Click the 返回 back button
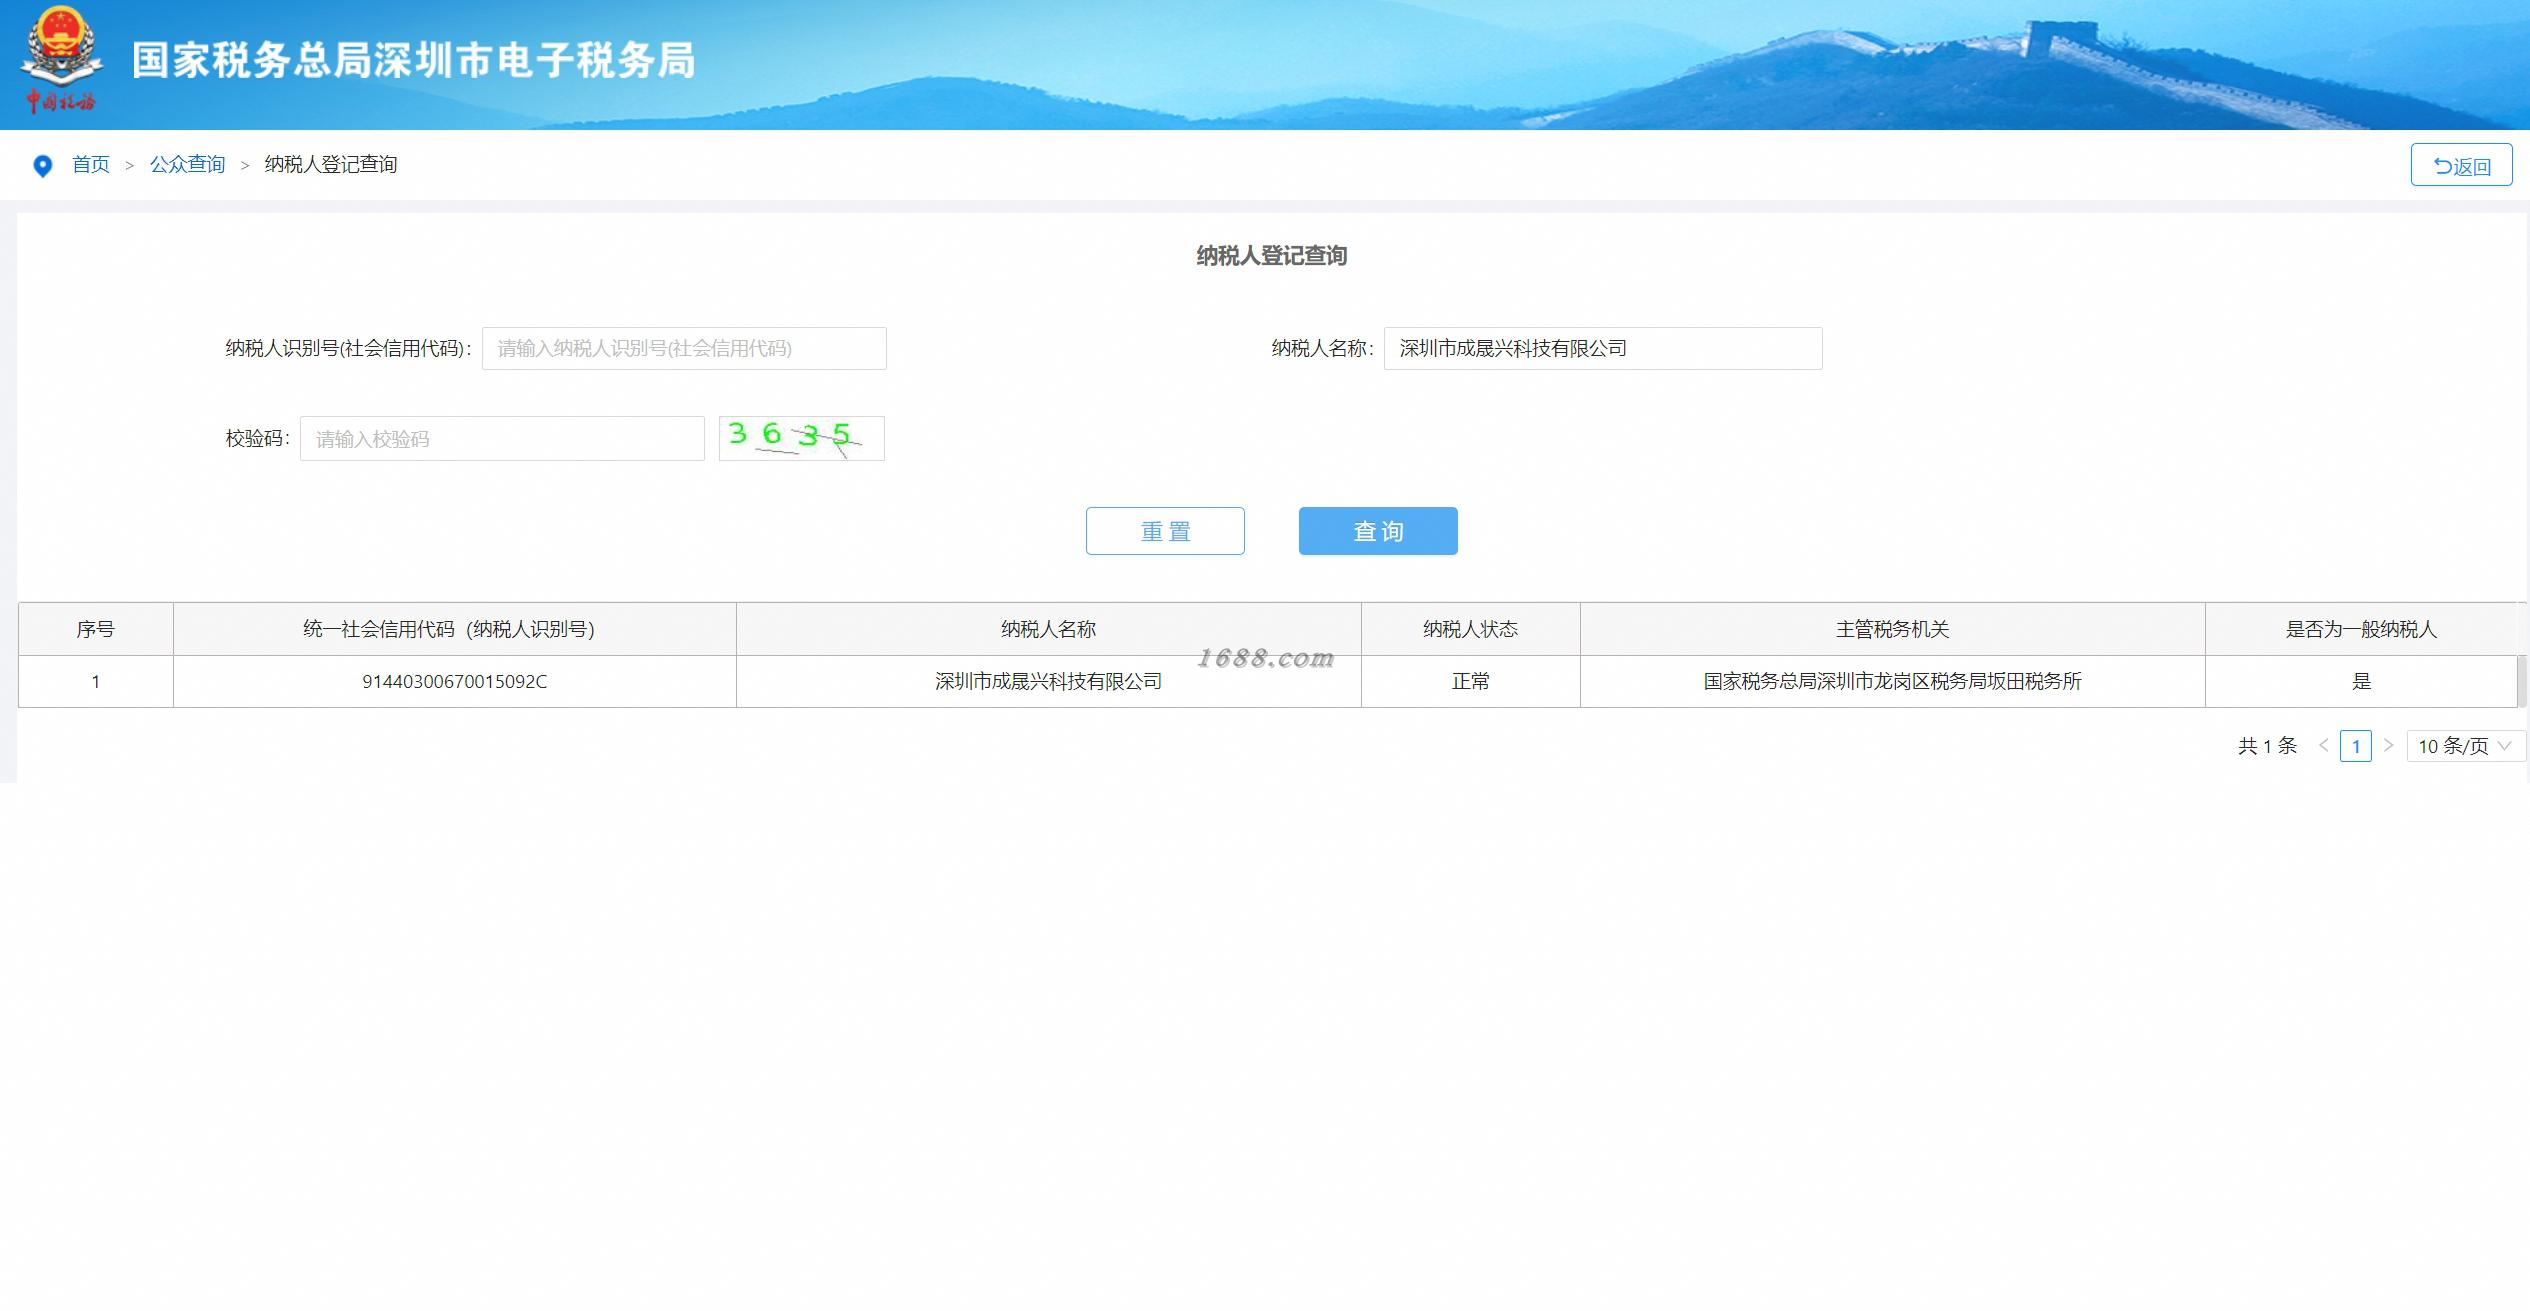Viewport: 2530px width, 1311px height. point(2460,166)
